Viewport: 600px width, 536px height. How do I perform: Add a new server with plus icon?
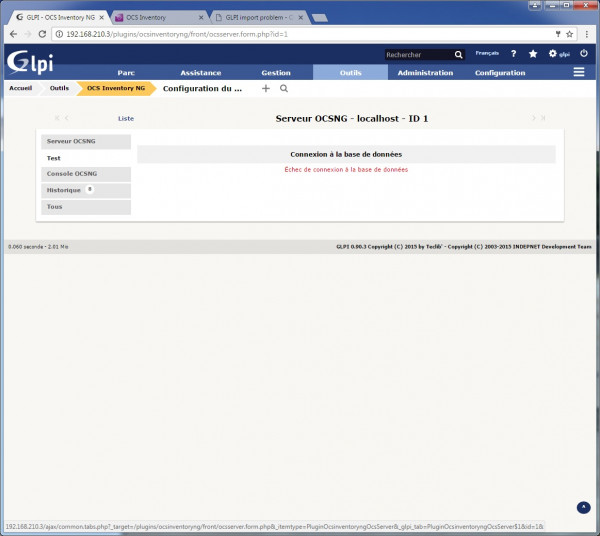(266, 88)
